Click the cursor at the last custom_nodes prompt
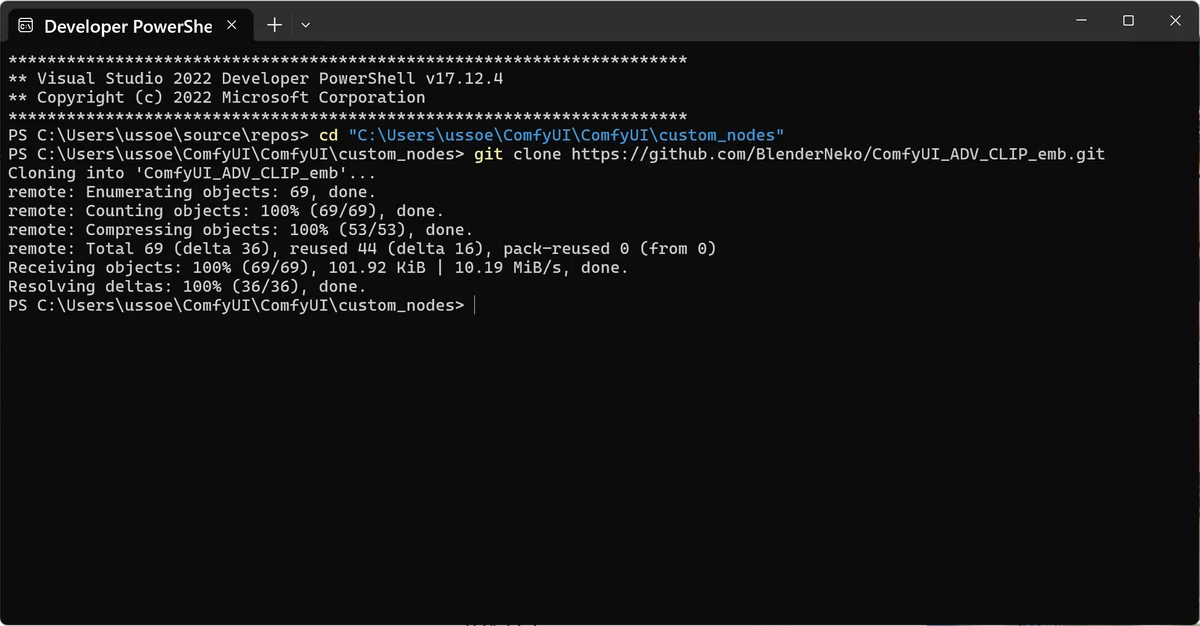Screen dimensions: 1200x626 click(x=475, y=306)
